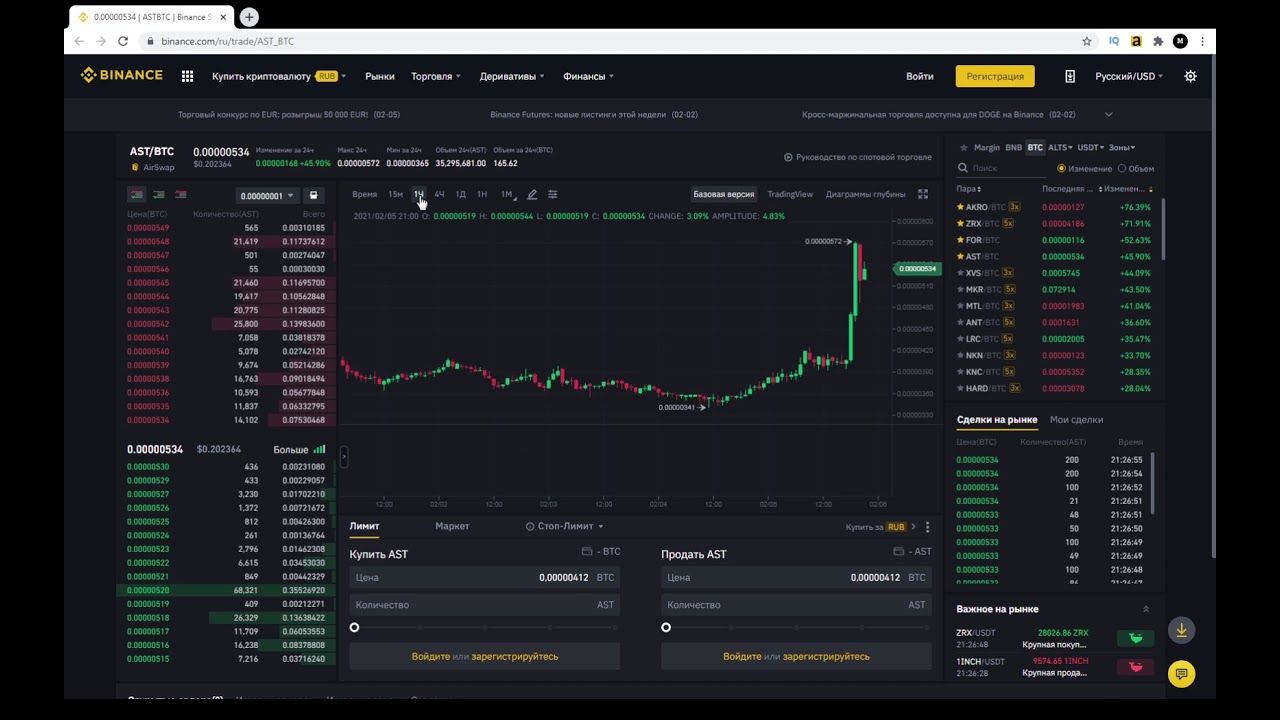This screenshot has height=720, width=1280.
Task: Select the 1Н chart interval
Action: click(x=482, y=194)
